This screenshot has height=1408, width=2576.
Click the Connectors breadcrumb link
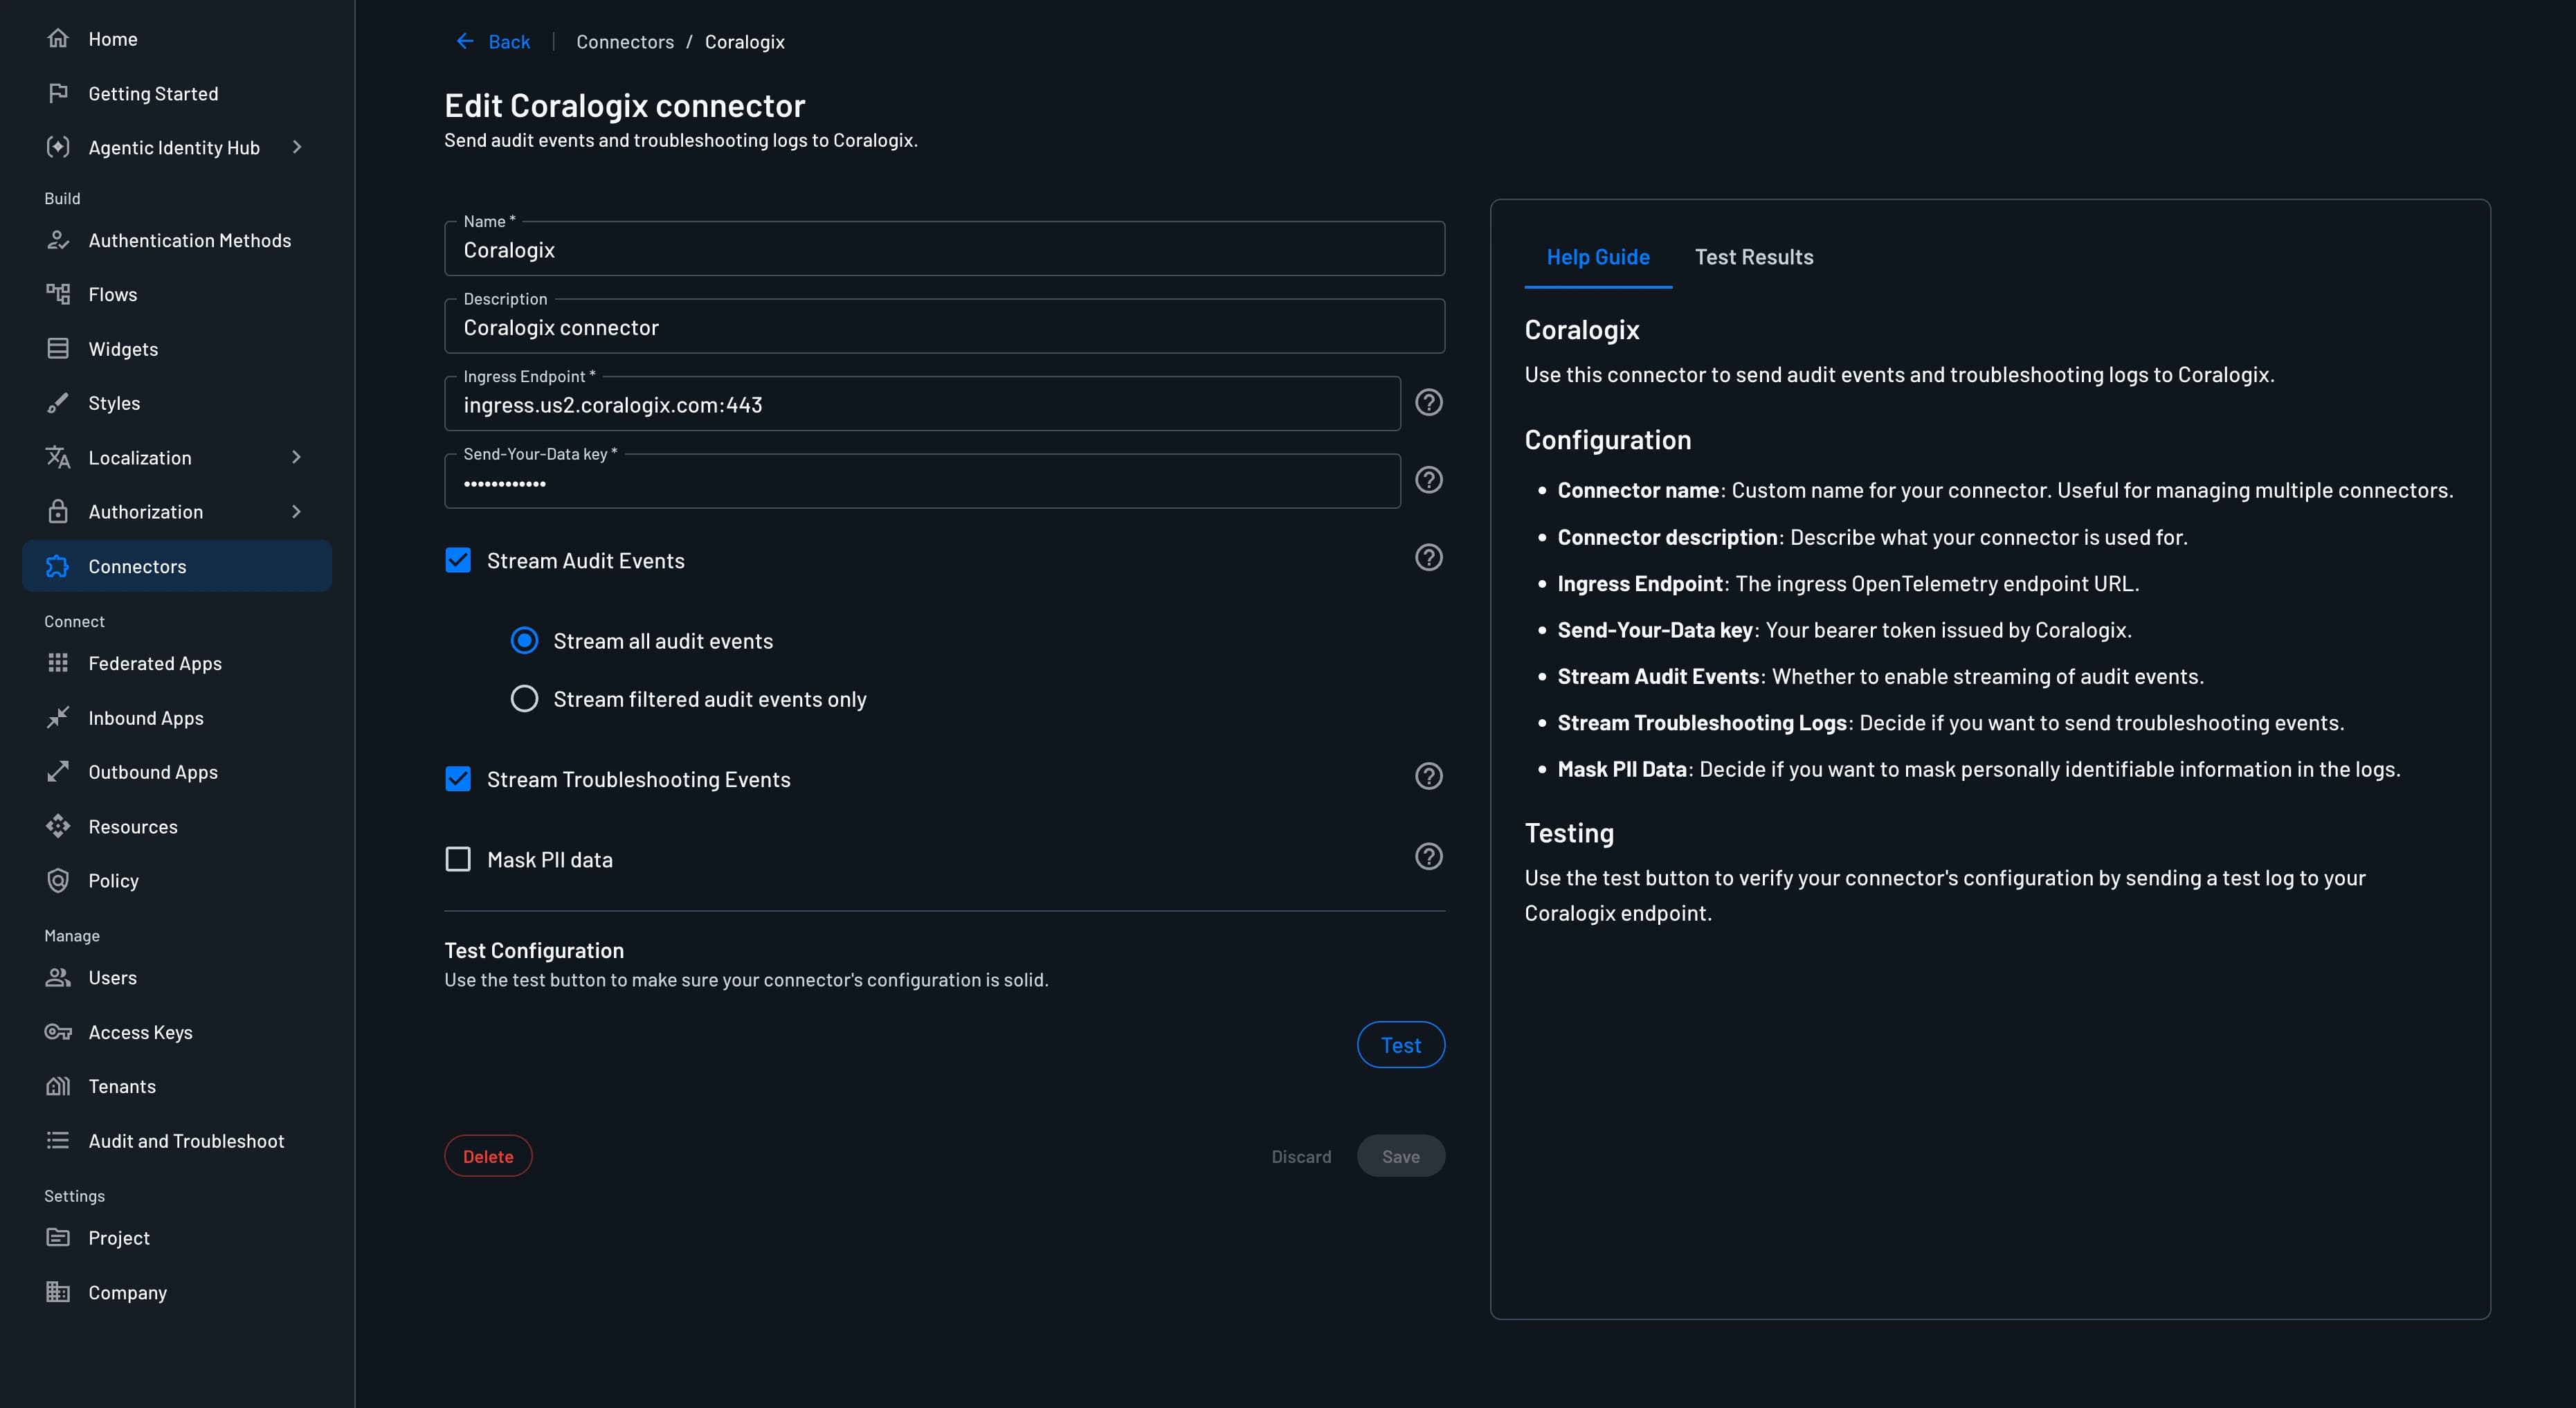point(625,42)
